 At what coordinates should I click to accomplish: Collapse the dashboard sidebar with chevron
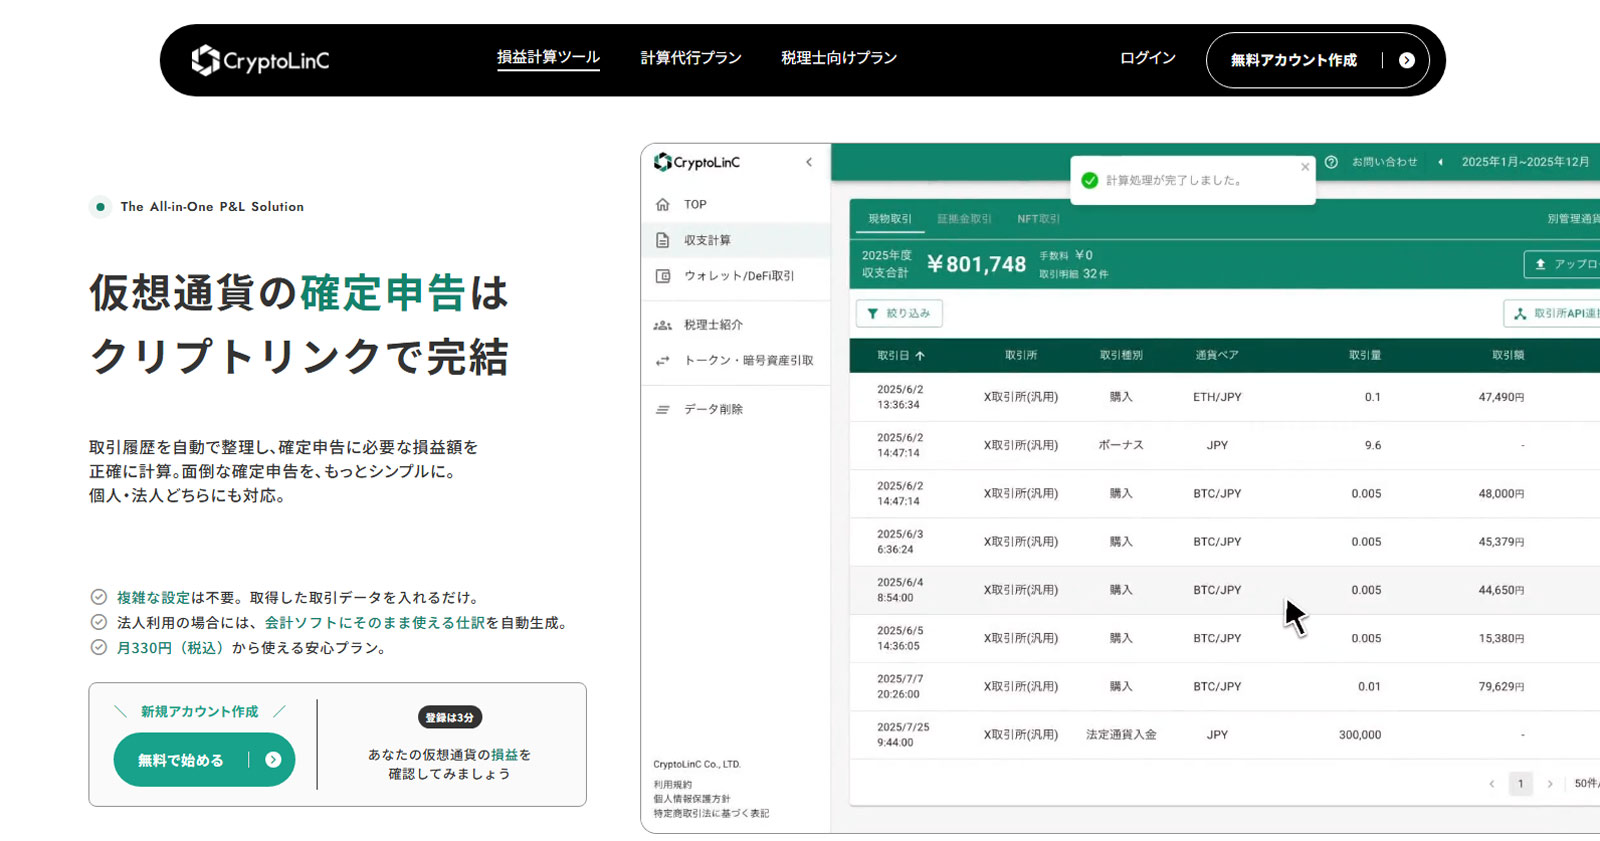click(x=809, y=162)
